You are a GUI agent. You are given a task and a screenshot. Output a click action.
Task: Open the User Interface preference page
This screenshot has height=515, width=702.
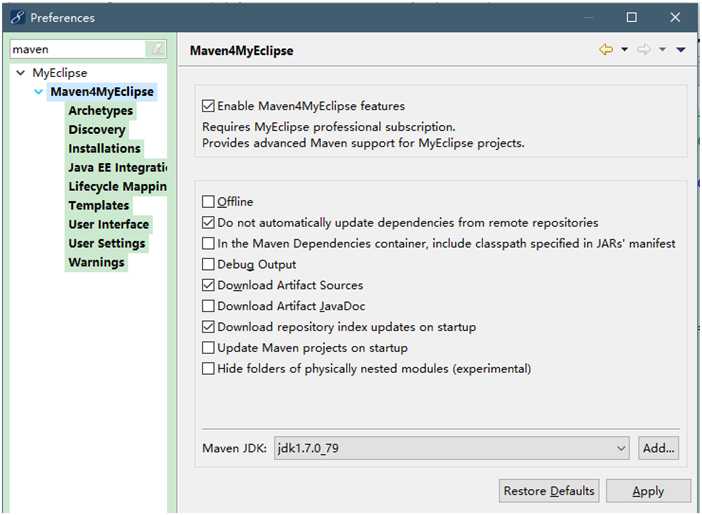click(x=109, y=224)
